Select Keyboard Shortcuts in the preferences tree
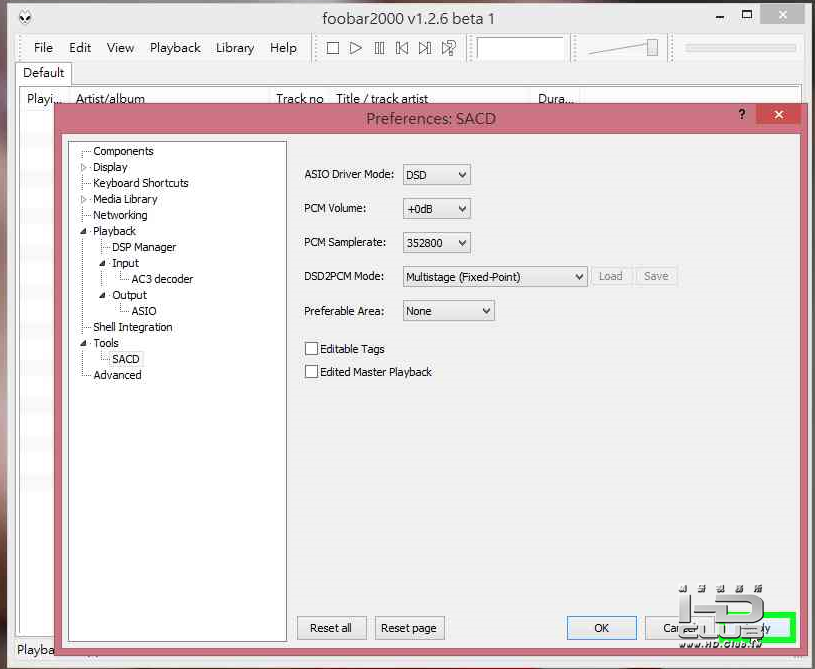This screenshot has height=669, width=815. coord(140,183)
